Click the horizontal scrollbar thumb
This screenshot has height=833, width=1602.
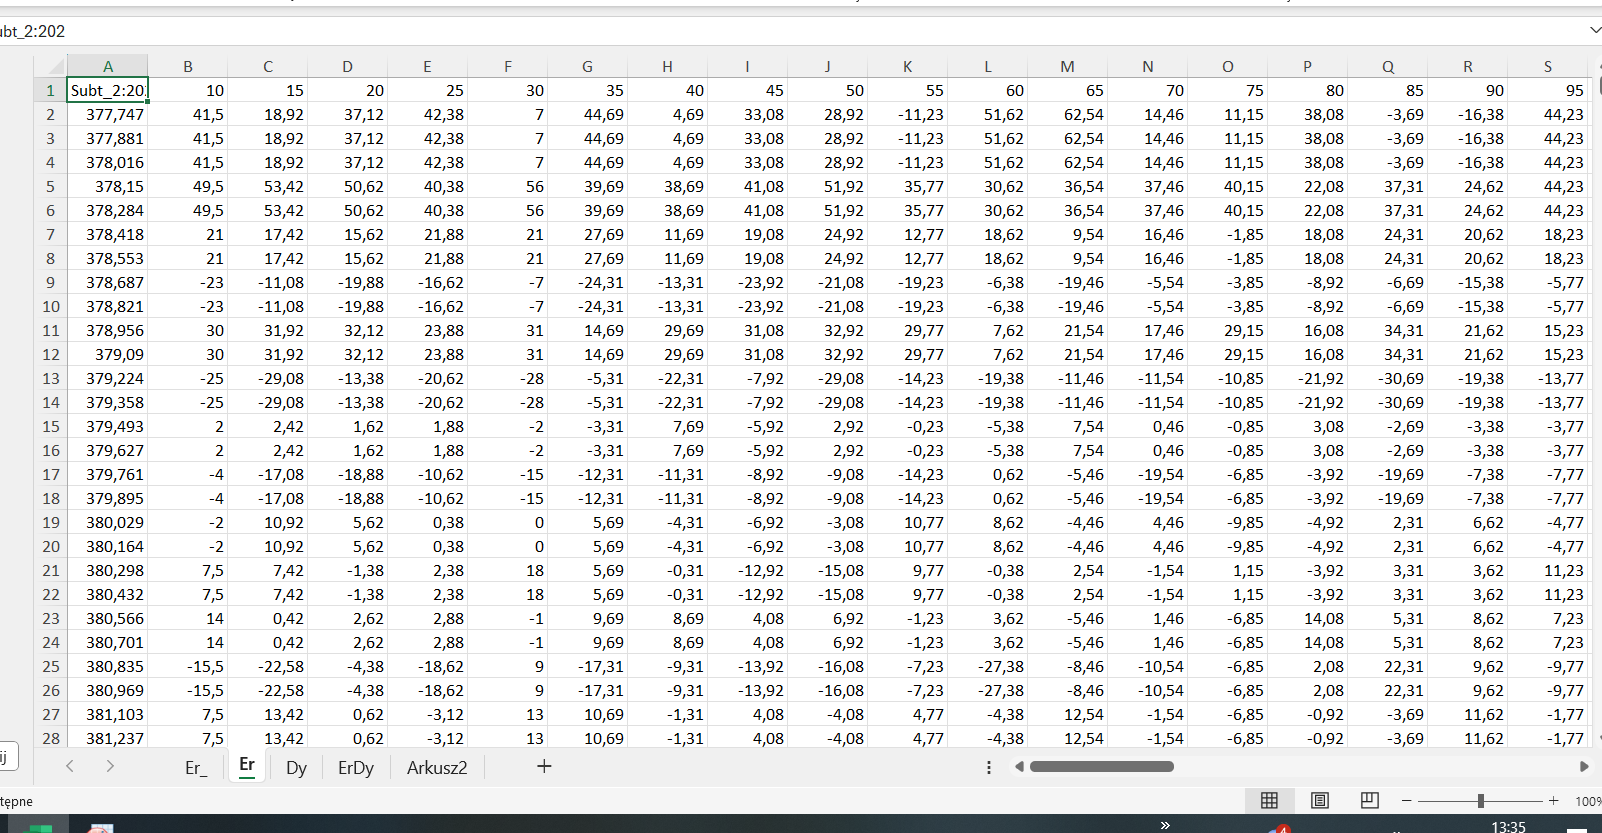1101,767
